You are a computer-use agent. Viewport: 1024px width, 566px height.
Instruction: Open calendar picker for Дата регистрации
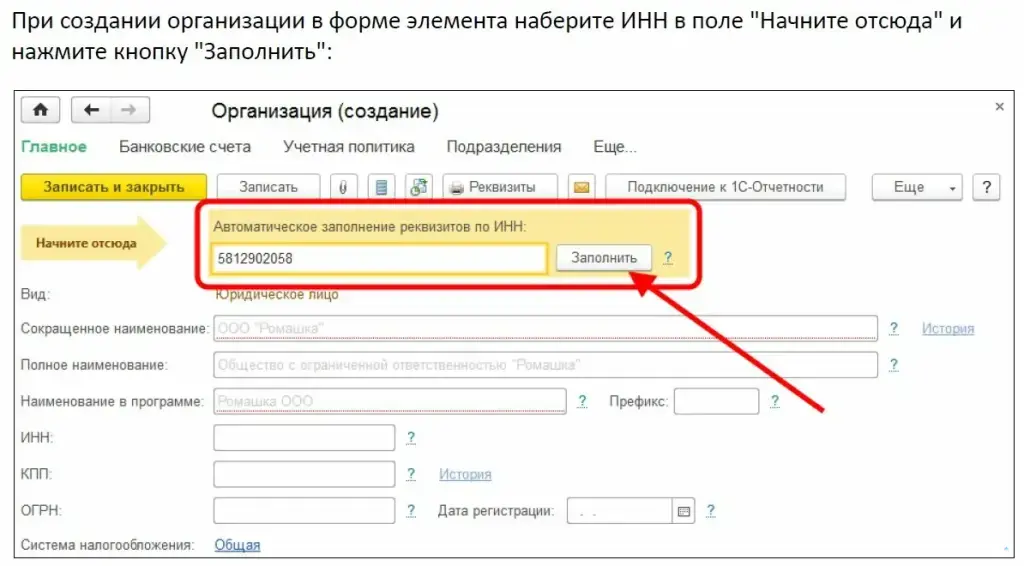click(683, 511)
